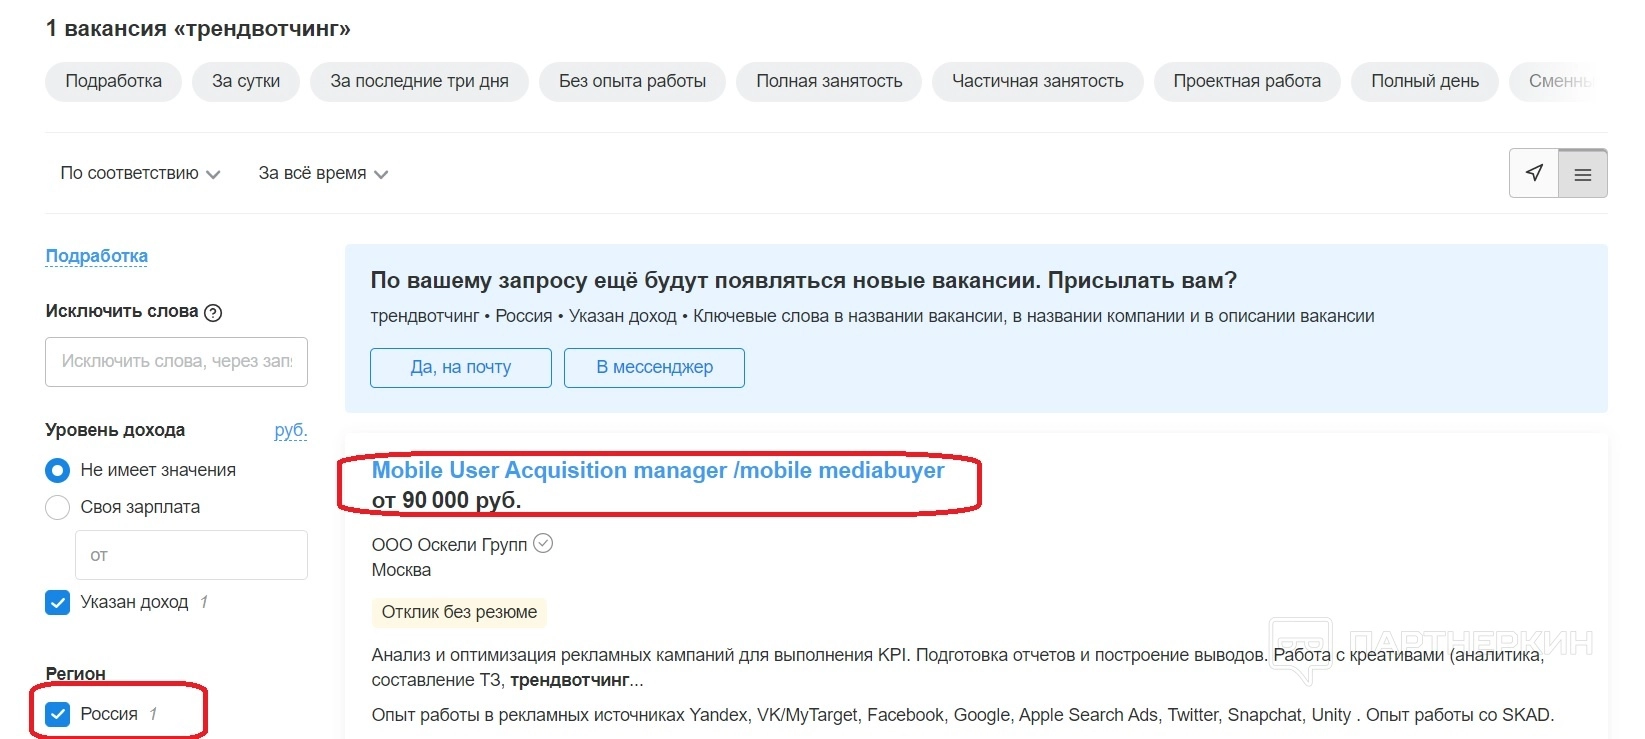Click verified checkmark icon next to ООО Оскели Групп

pyautogui.click(x=543, y=543)
